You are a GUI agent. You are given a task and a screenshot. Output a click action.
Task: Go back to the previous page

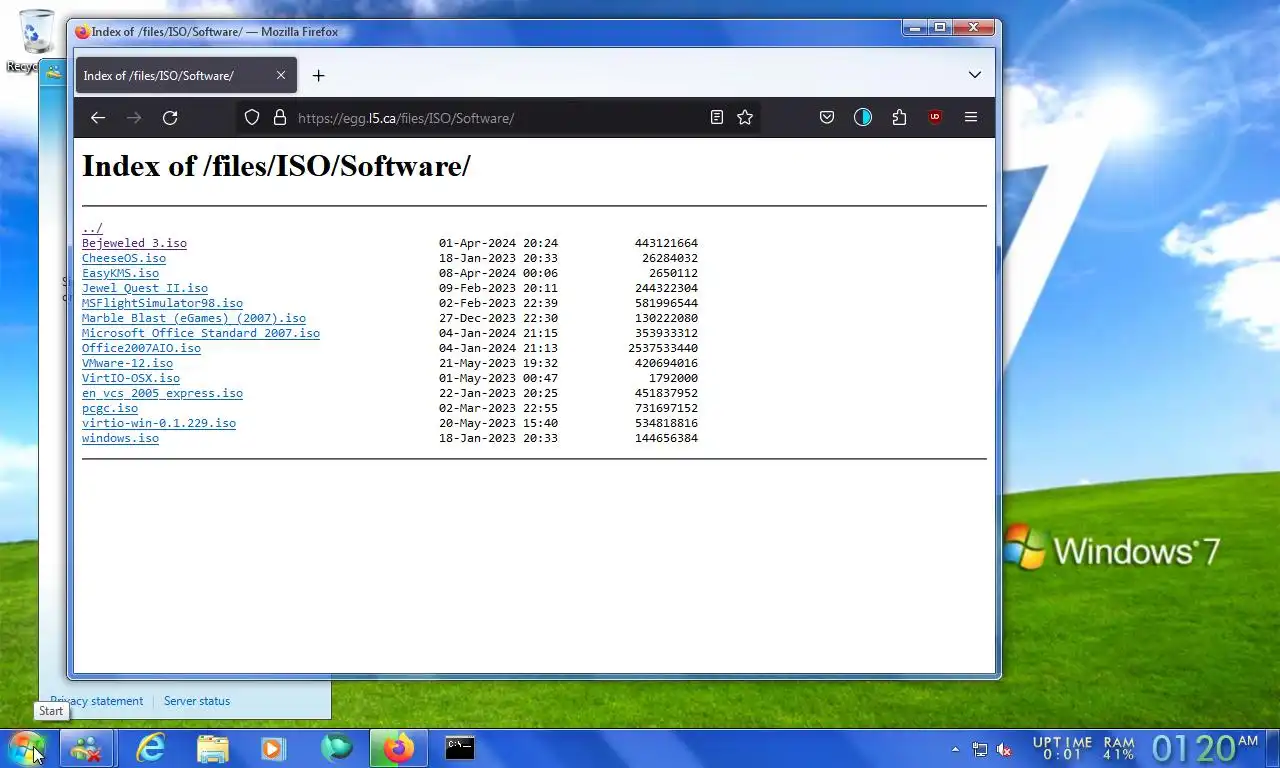tap(97, 118)
